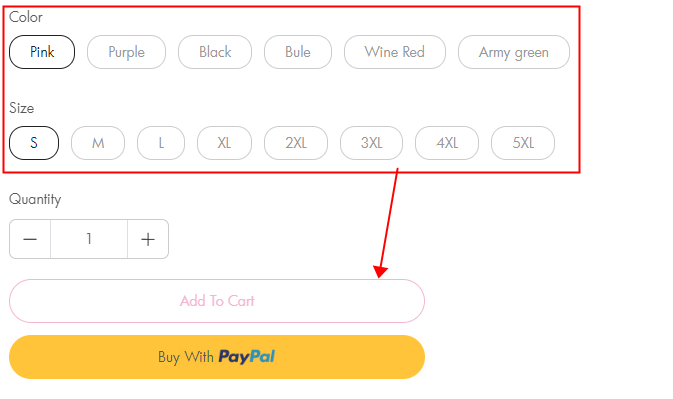
Task: Select the Bule color option
Action: tap(298, 52)
